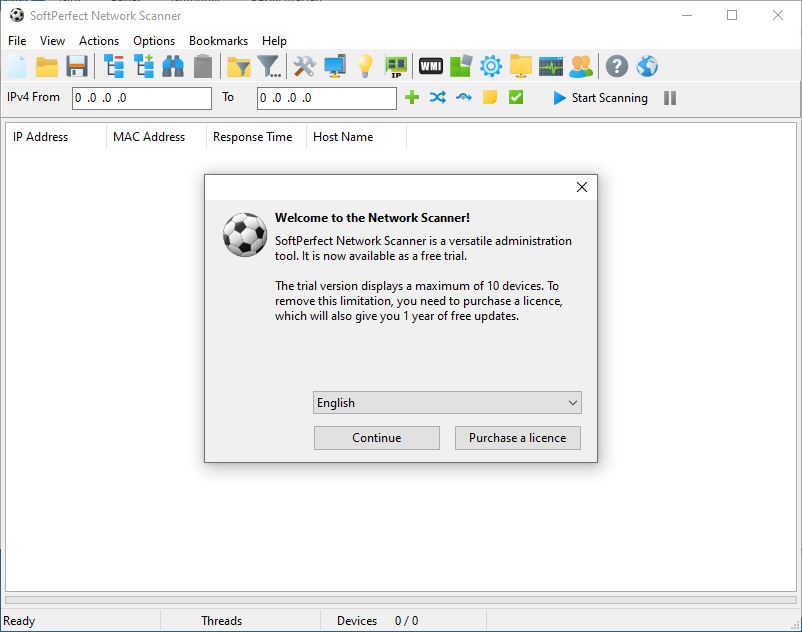Click the users people icon
This screenshot has width=802, height=632.
click(581, 66)
